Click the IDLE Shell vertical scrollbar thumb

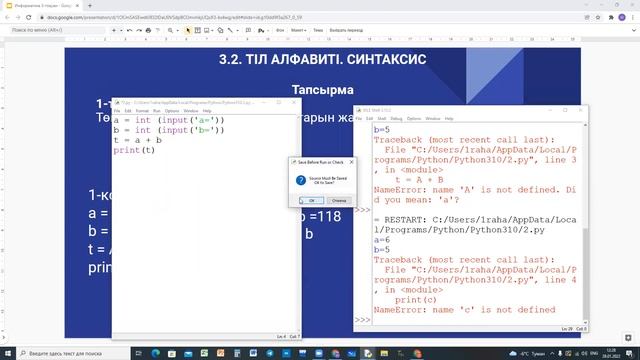[x=585, y=273]
